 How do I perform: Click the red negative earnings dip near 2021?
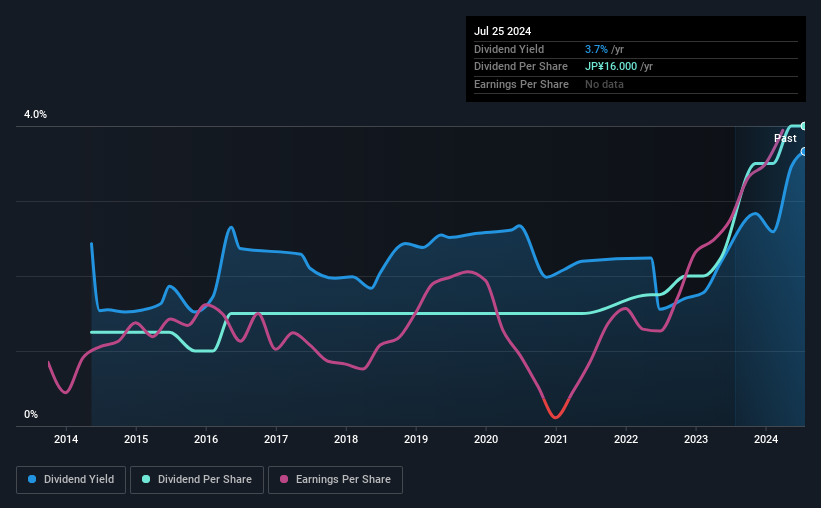point(556,410)
